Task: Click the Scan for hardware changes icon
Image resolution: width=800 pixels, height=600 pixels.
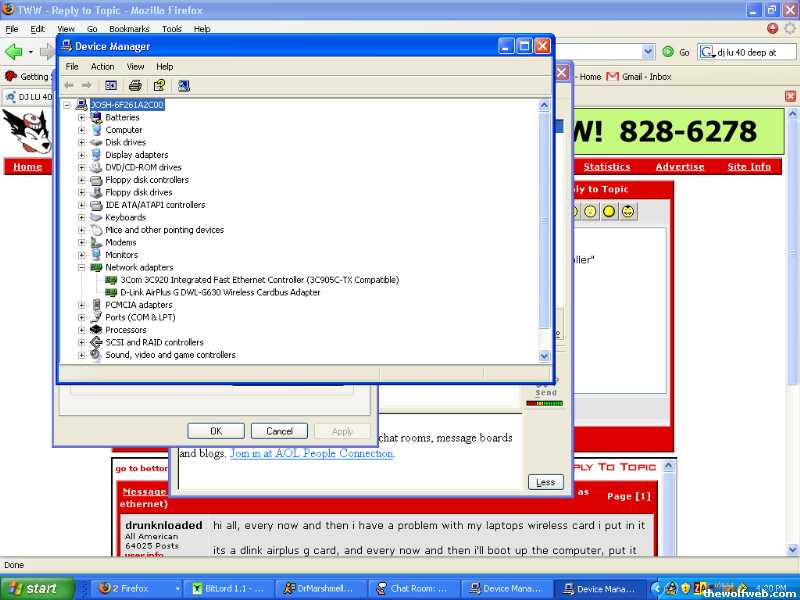Action: [184, 86]
